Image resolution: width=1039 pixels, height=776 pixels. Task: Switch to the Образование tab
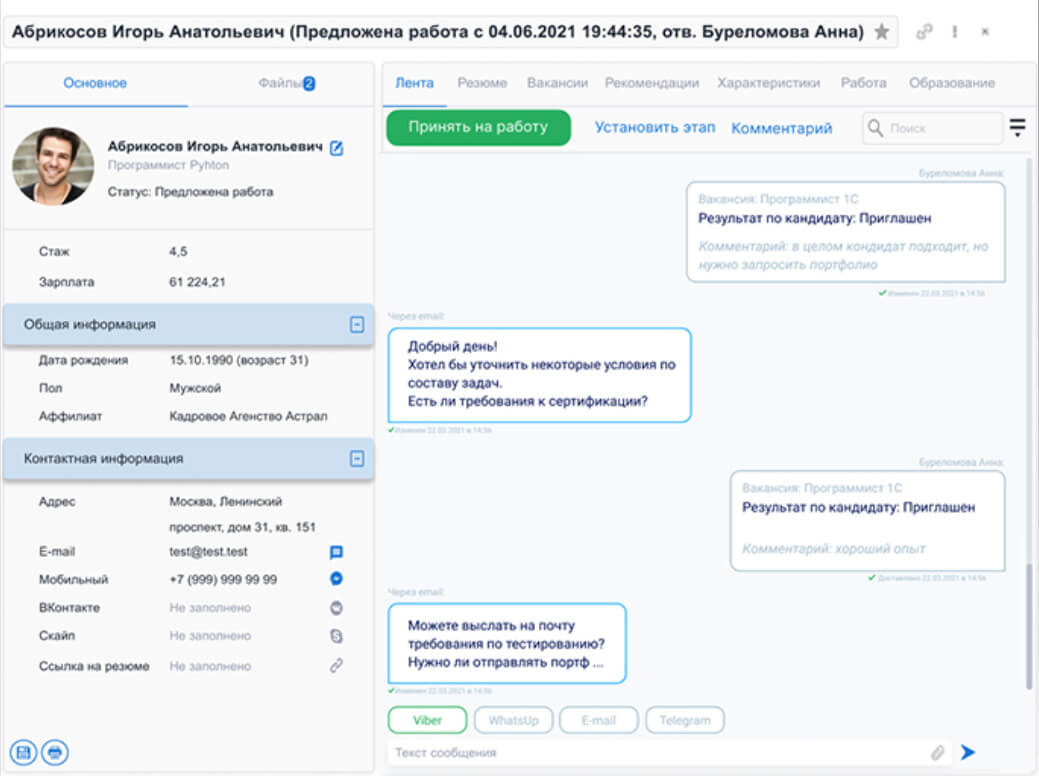(952, 83)
